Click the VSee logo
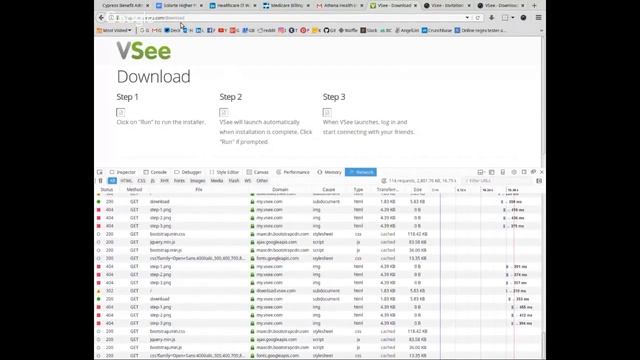640x360 pixels. (144, 51)
